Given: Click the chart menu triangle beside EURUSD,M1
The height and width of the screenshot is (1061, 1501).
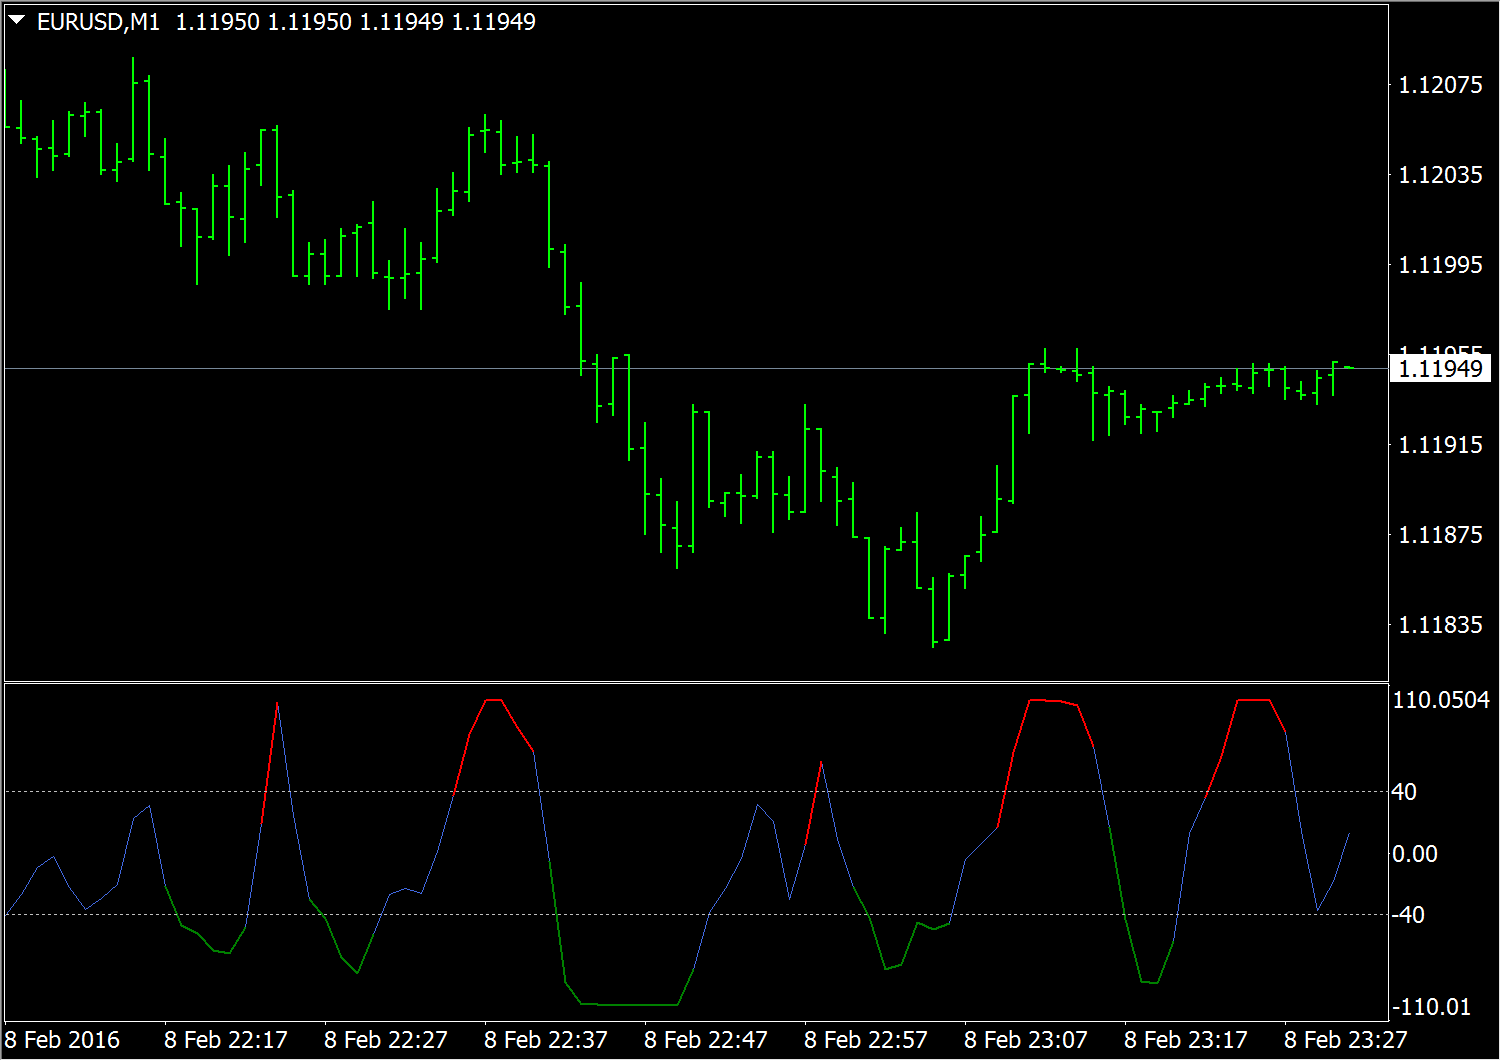Looking at the screenshot, I should pyautogui.click(x=17, y=20).
